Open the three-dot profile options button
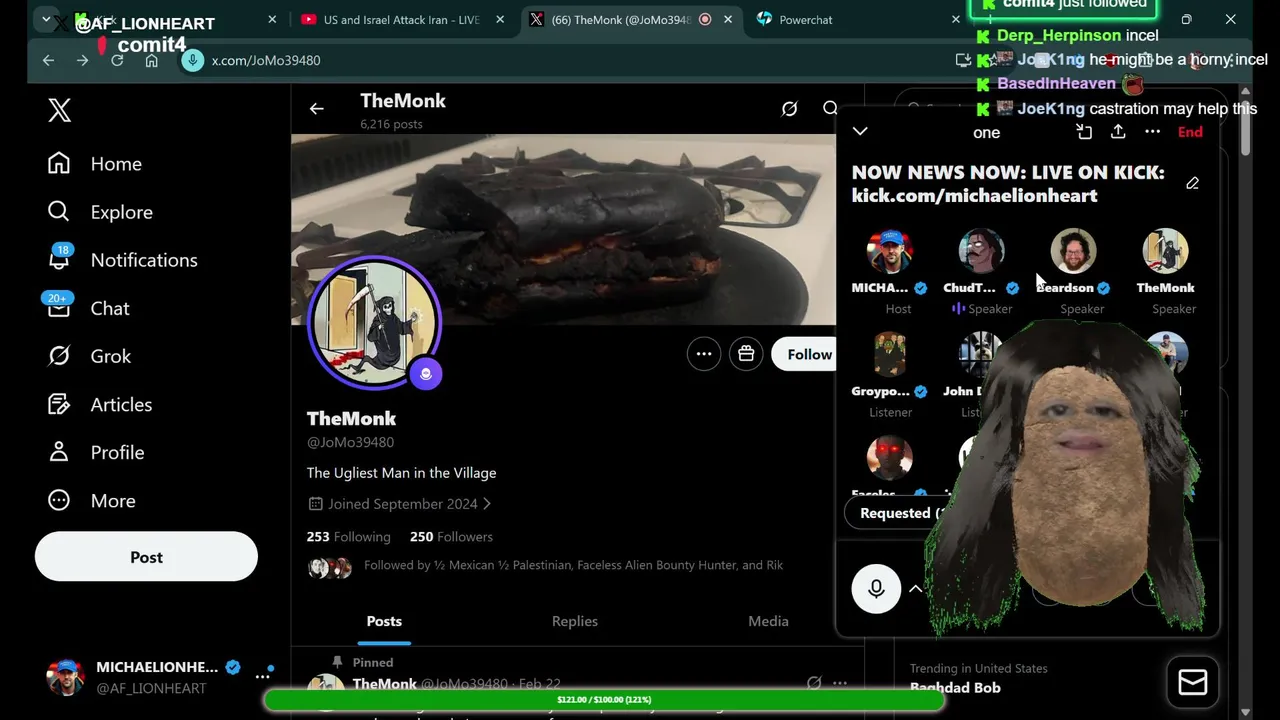This screenshot has height=720, width=1280. 704,354
